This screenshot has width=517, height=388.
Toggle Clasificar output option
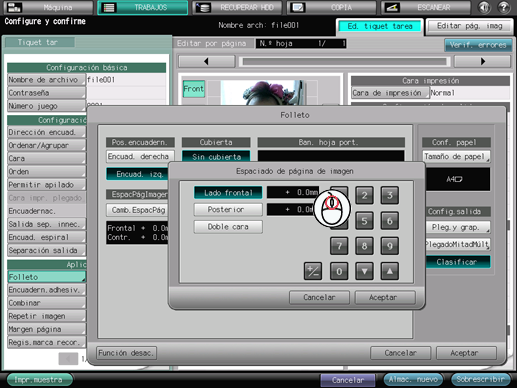pyautogui.click(x=457, y=262)
